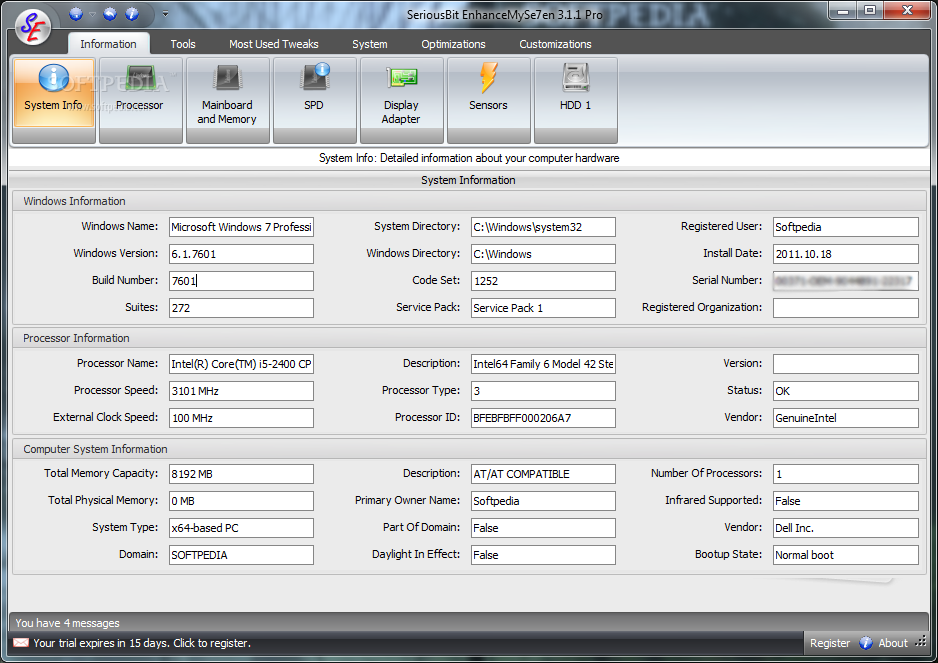Minimize the EnhanceMySe7en window
This screenshot has height=663, width=938.
[x=843, y=11]
